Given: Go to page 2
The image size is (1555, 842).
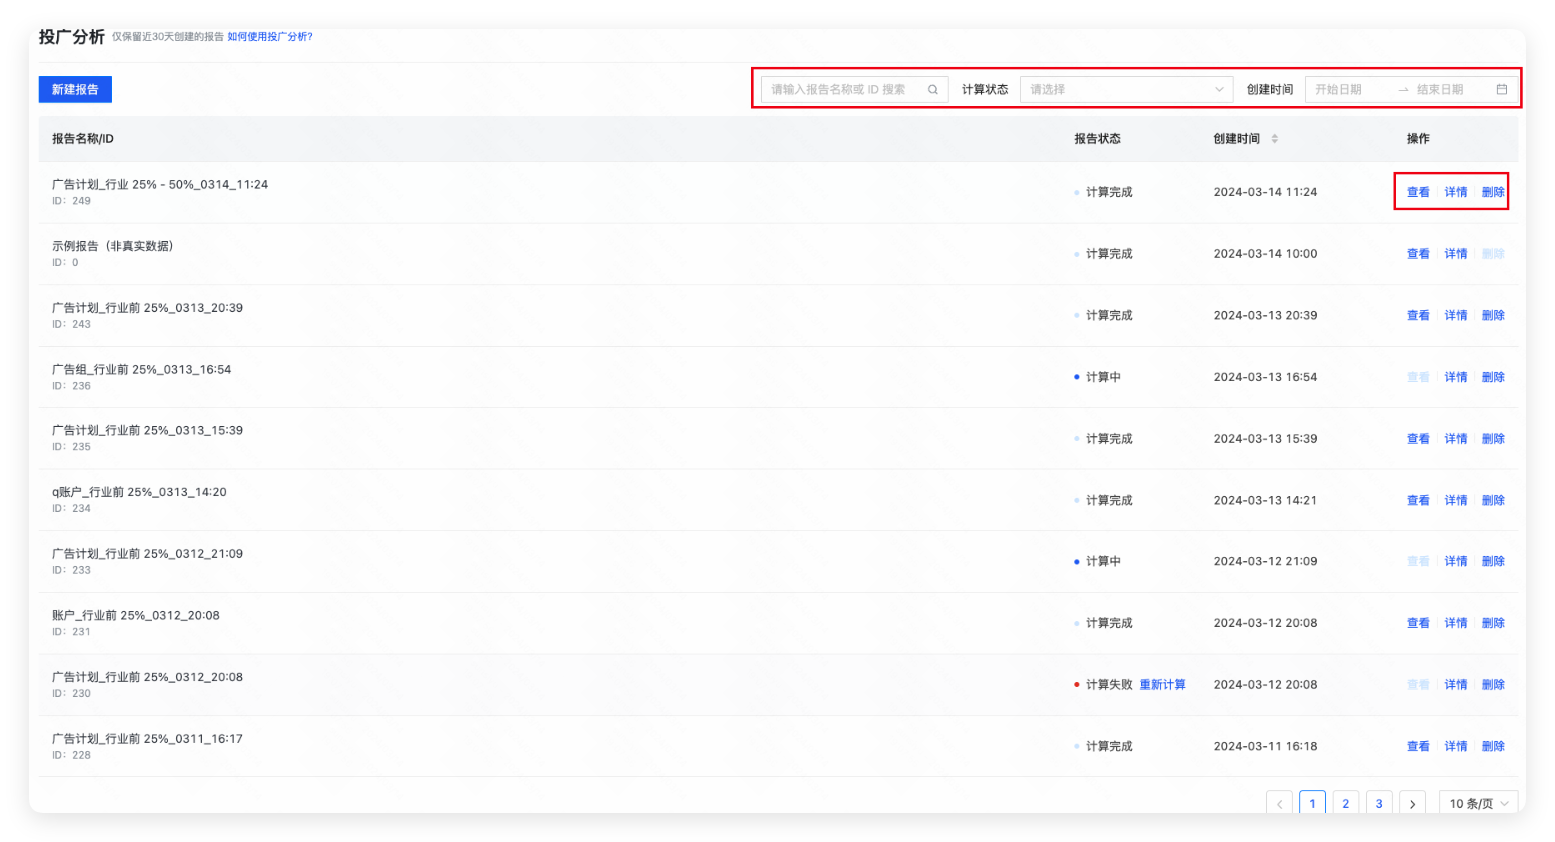Looking at the screenshot, I should [1345, 803].
